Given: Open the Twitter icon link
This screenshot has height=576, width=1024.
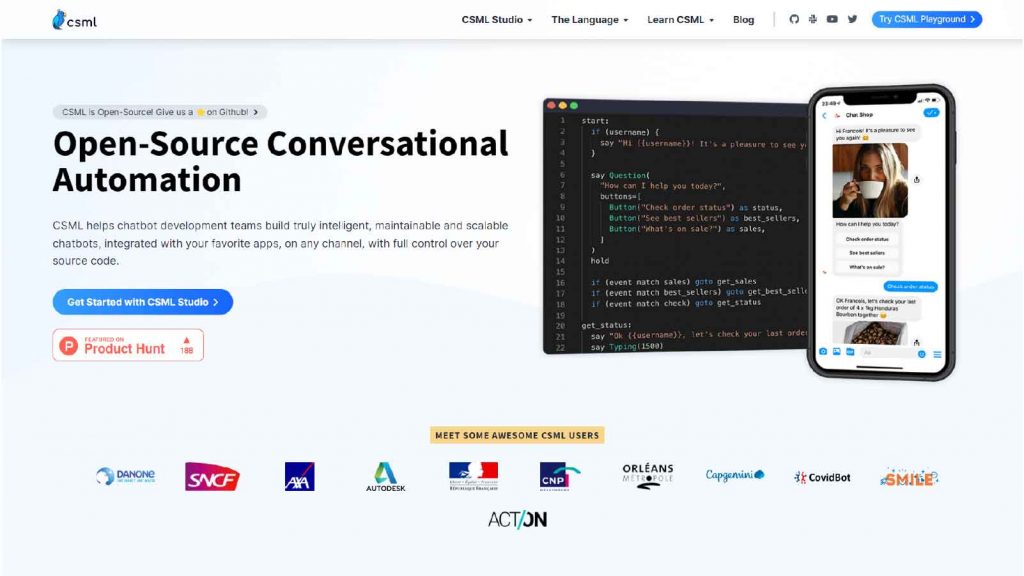Looking at the screenshot, I should tap(852, 20).
